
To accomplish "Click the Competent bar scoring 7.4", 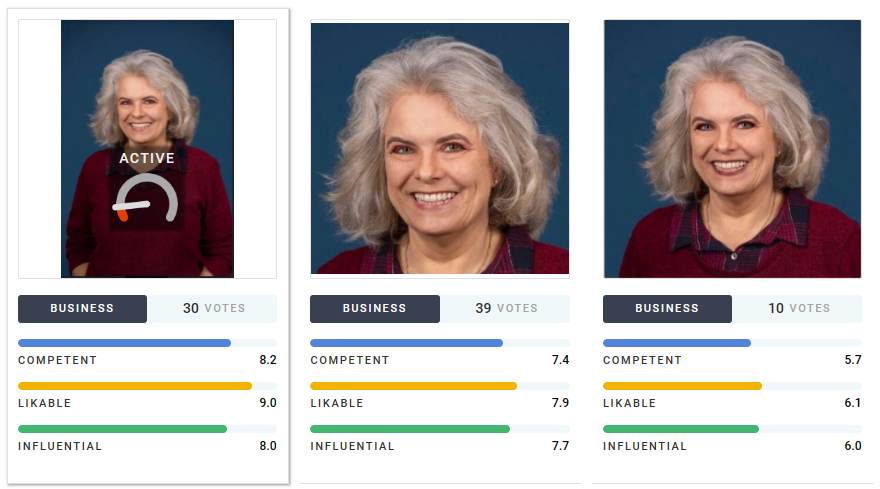I will coord(407,343).
